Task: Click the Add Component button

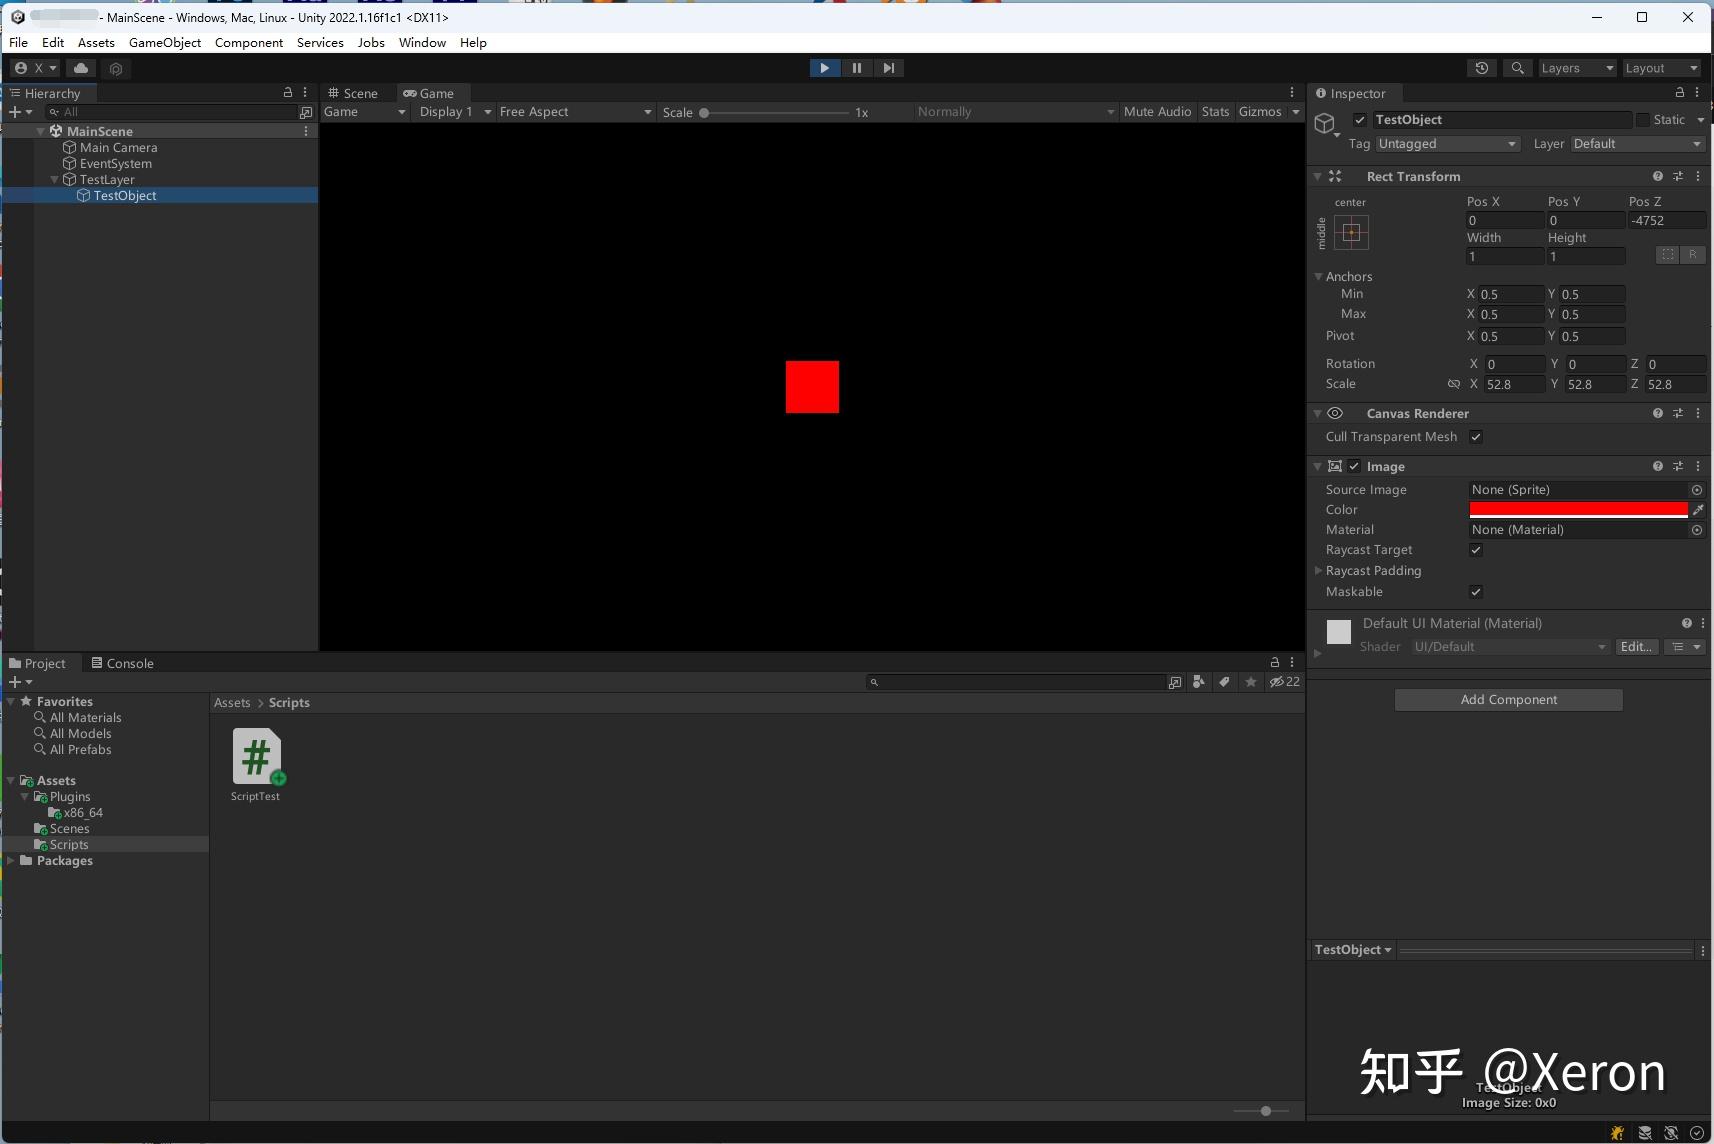Action: click(x=1506, y=699)
